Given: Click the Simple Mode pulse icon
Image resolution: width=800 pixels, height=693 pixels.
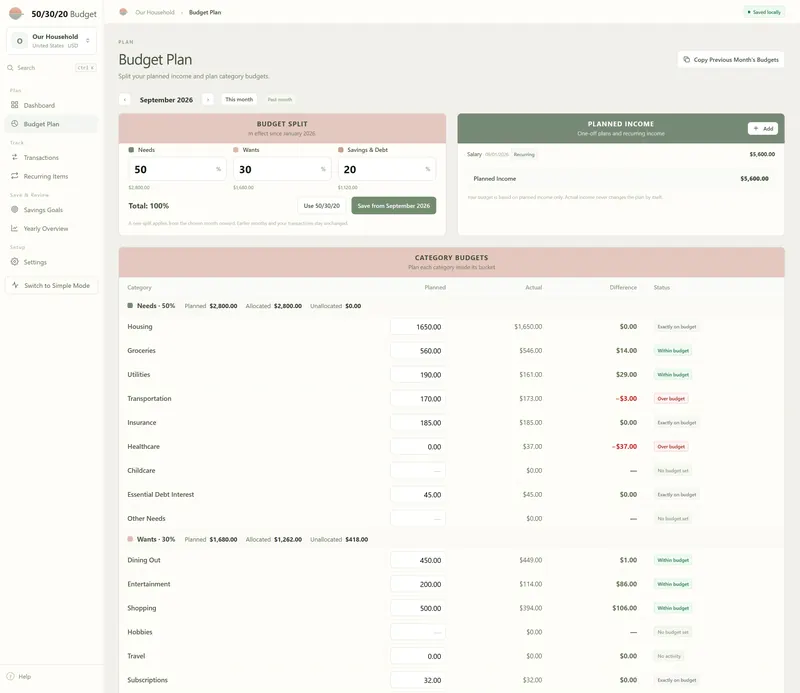Looking at the screenshot, I should click(15, 285).
